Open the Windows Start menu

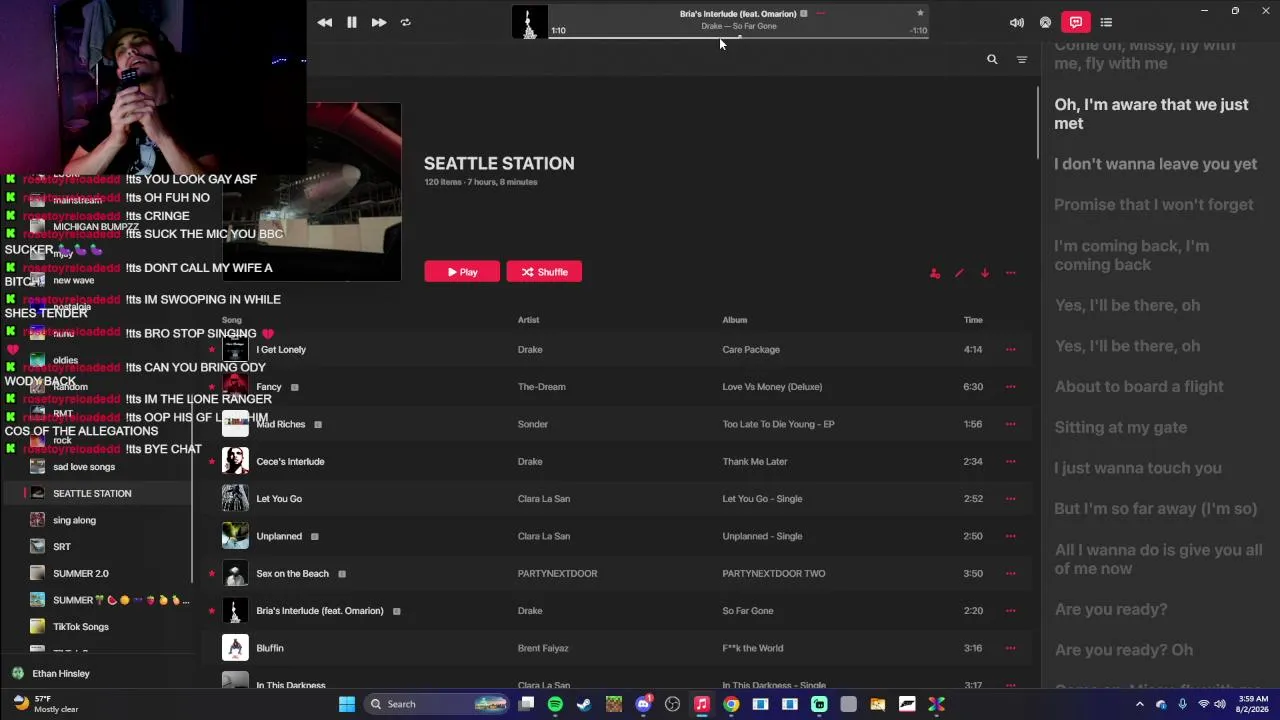click(x=347, y=704)
